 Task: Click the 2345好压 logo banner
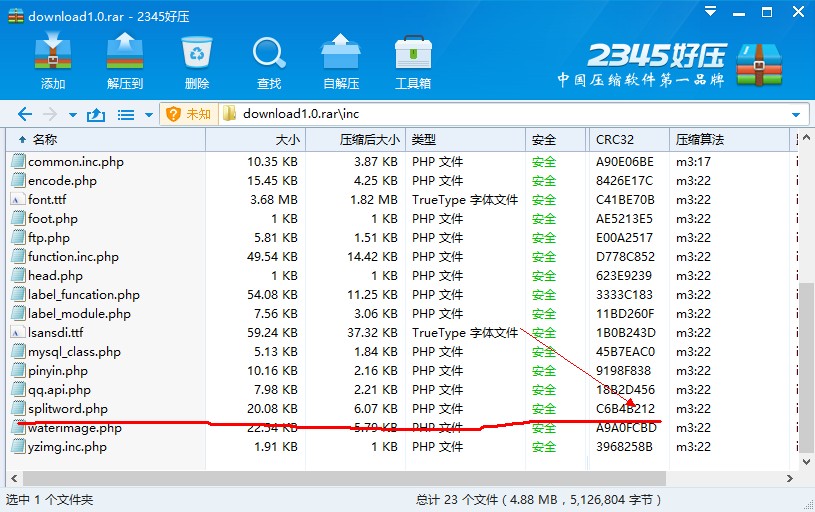(669, 64)
